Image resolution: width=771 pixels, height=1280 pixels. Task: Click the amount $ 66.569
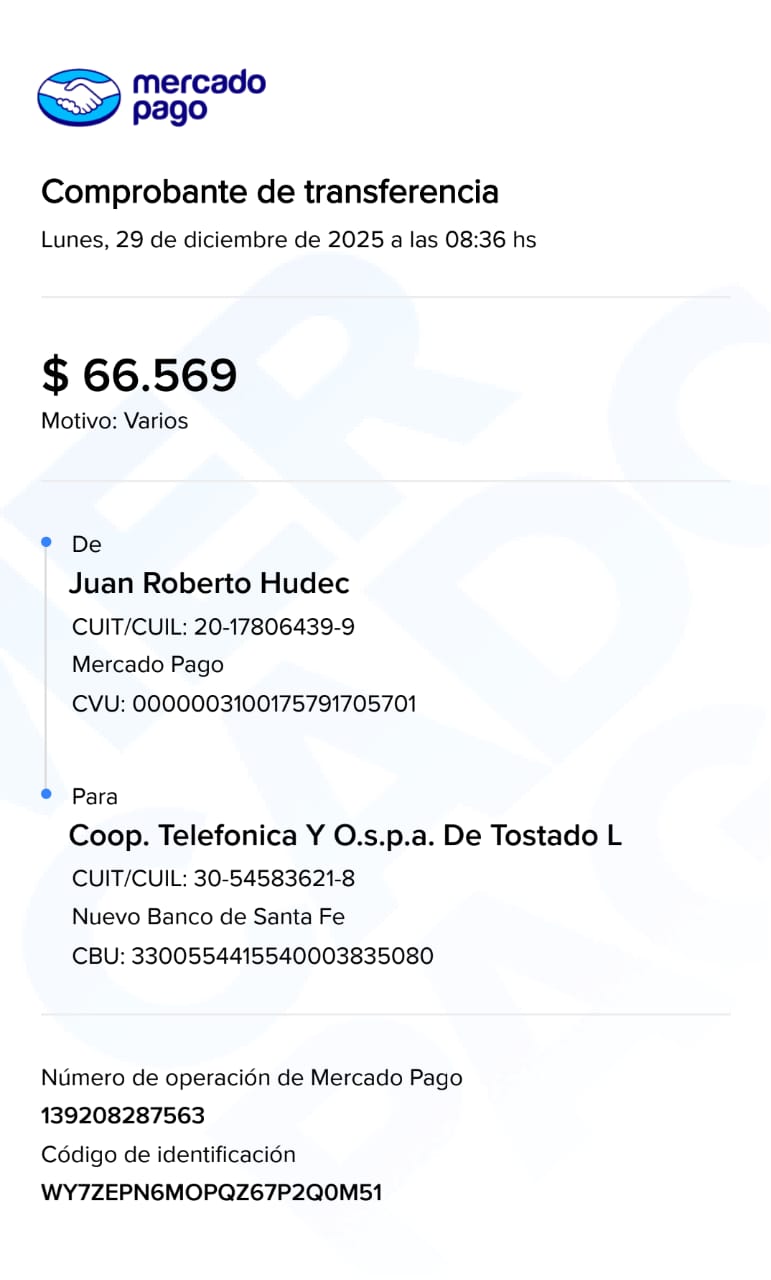click(x=139, y=375)
